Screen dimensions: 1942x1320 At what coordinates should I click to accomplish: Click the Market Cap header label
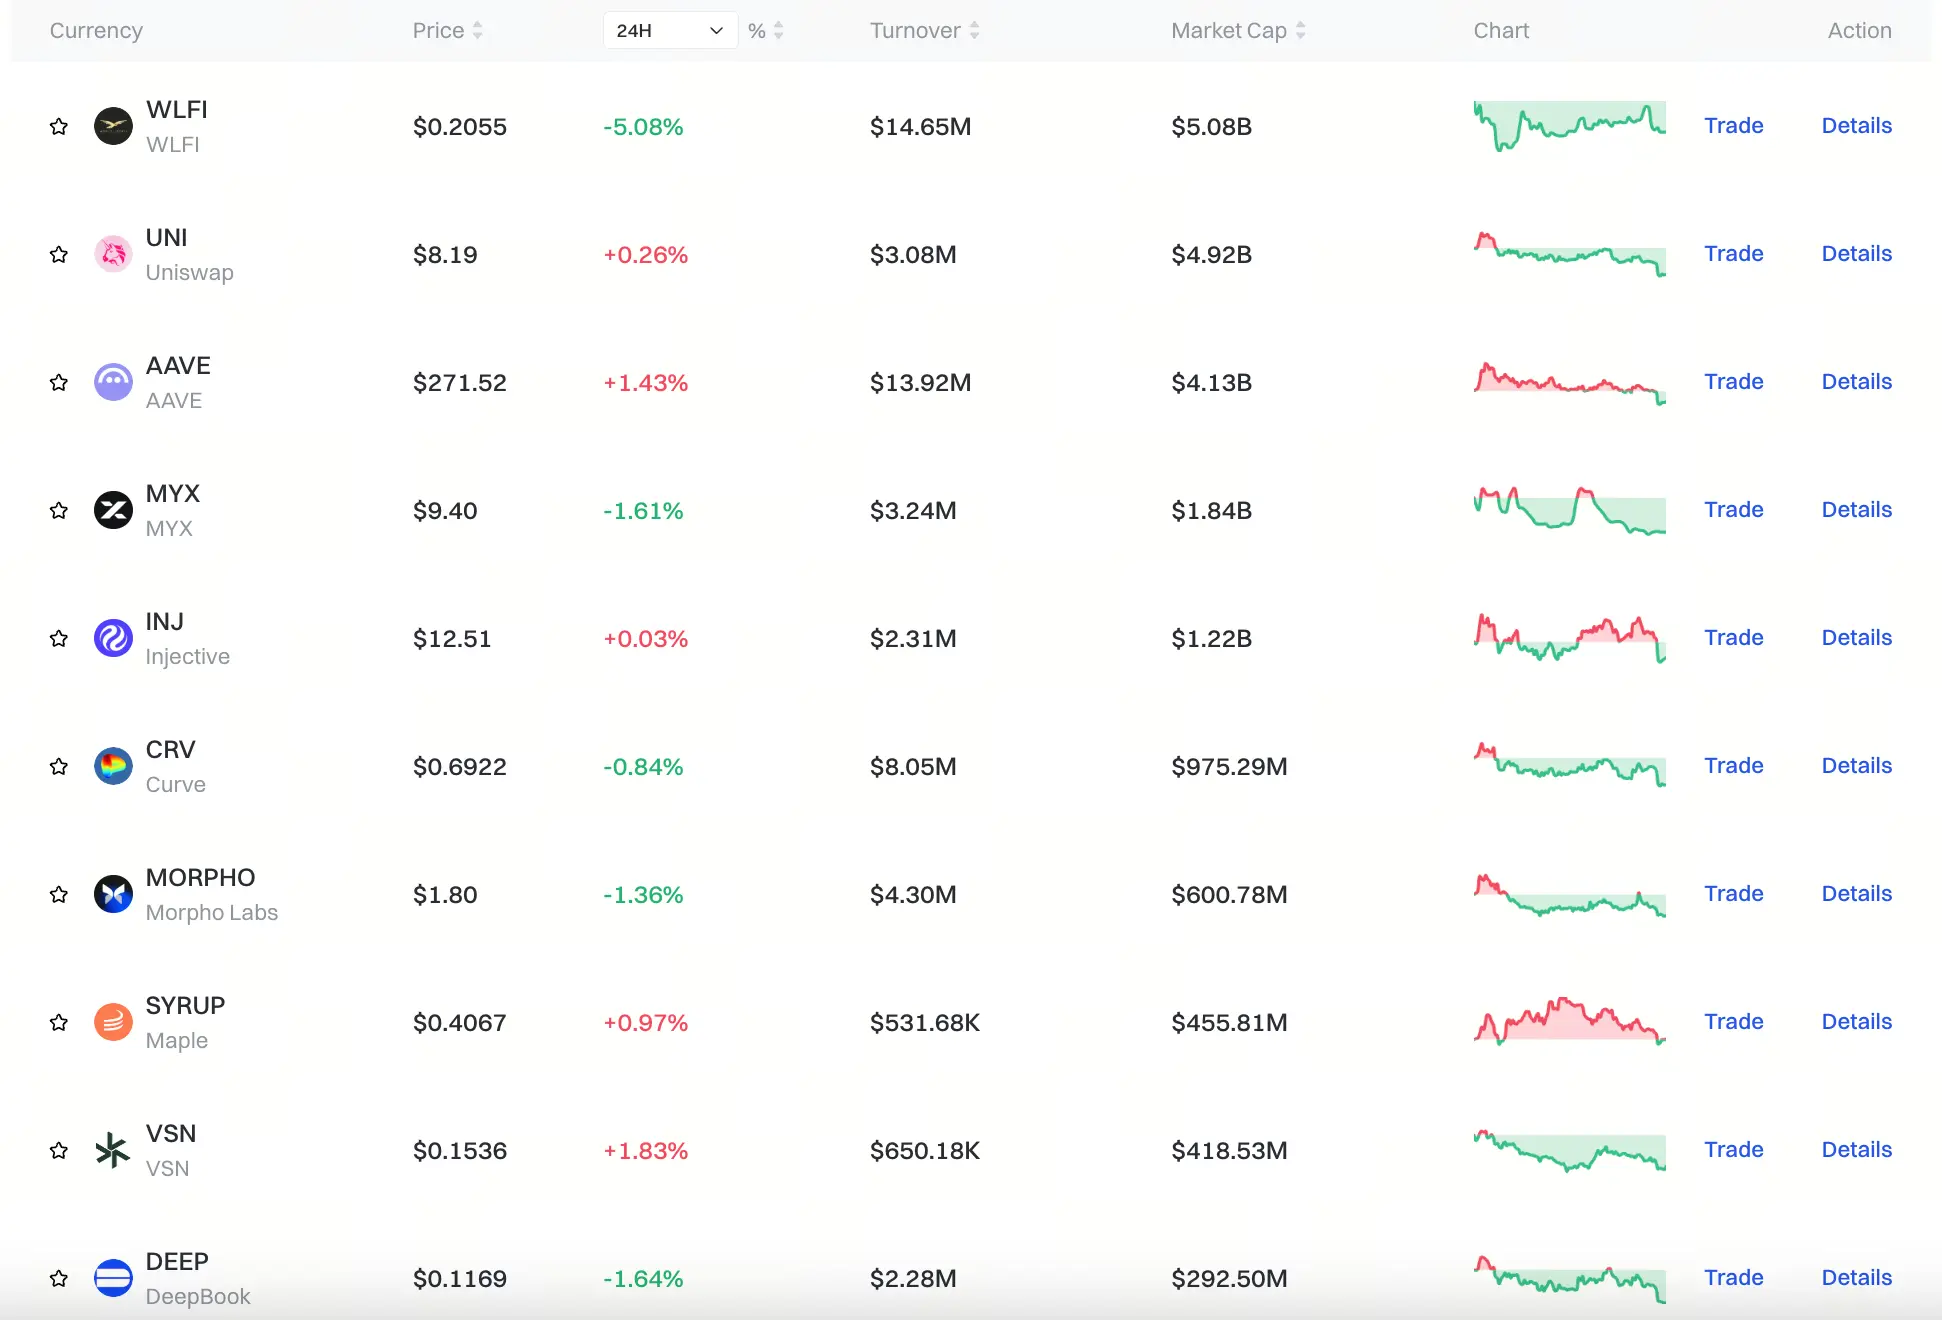(x=1229, y=31)
